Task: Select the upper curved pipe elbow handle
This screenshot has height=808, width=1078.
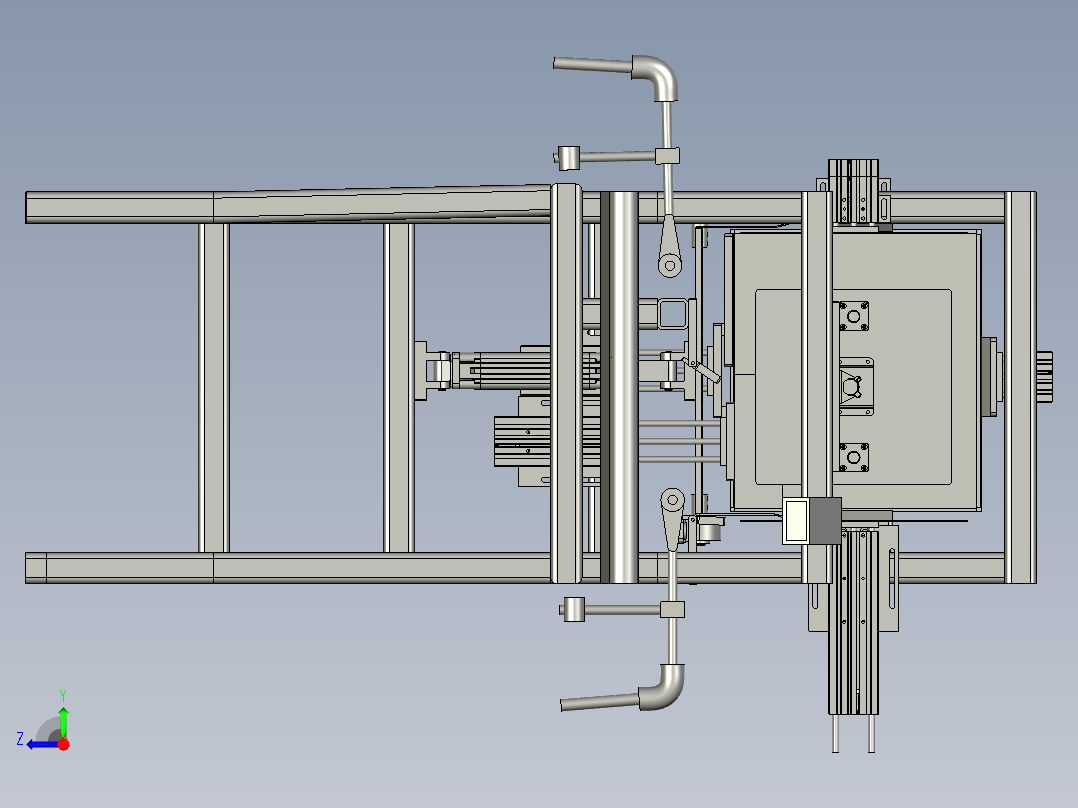Action: tap(656, 76)
